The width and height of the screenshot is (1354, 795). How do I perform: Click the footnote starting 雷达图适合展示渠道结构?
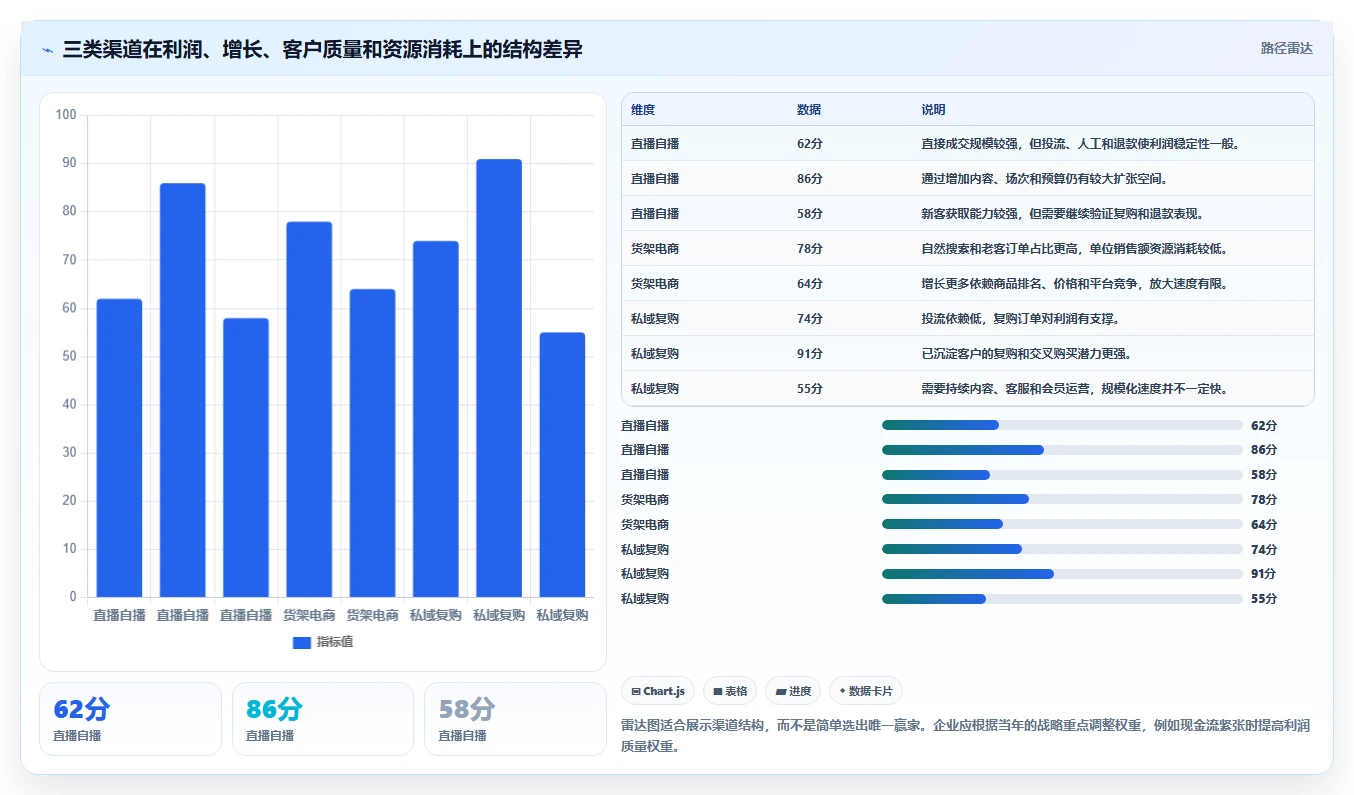pos(965,735)
